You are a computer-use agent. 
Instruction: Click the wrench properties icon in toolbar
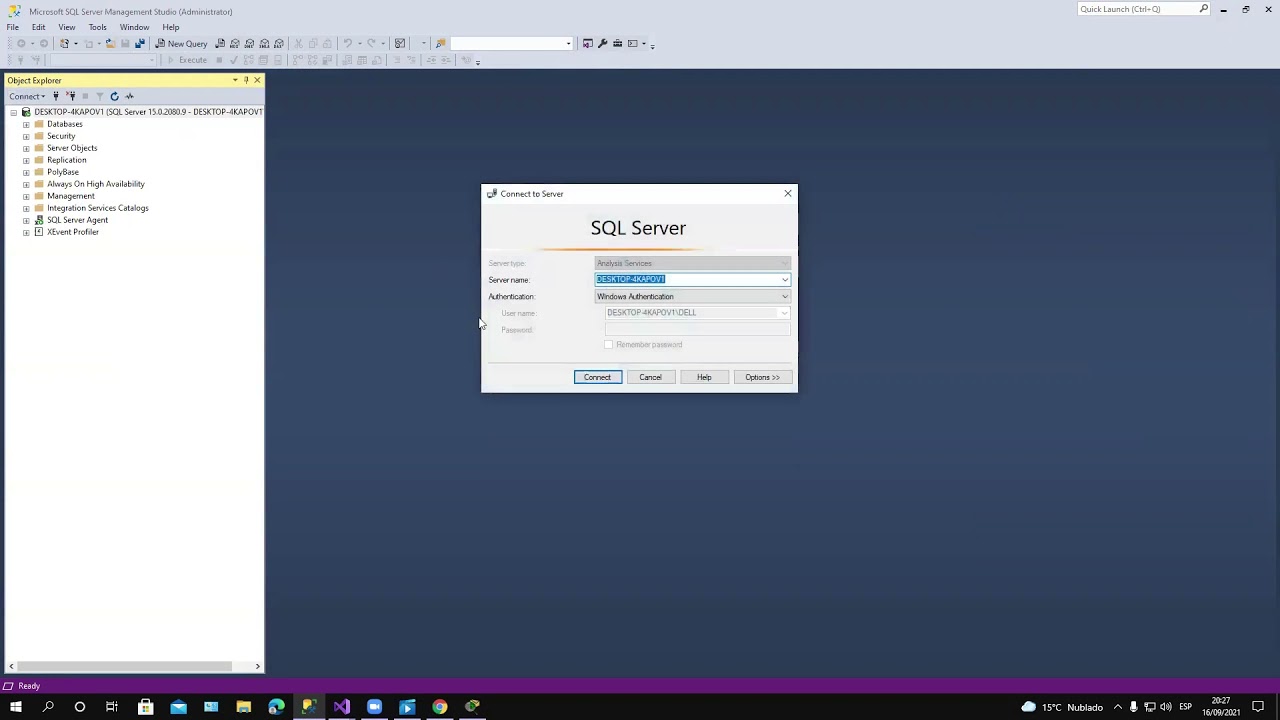point(602,44)
